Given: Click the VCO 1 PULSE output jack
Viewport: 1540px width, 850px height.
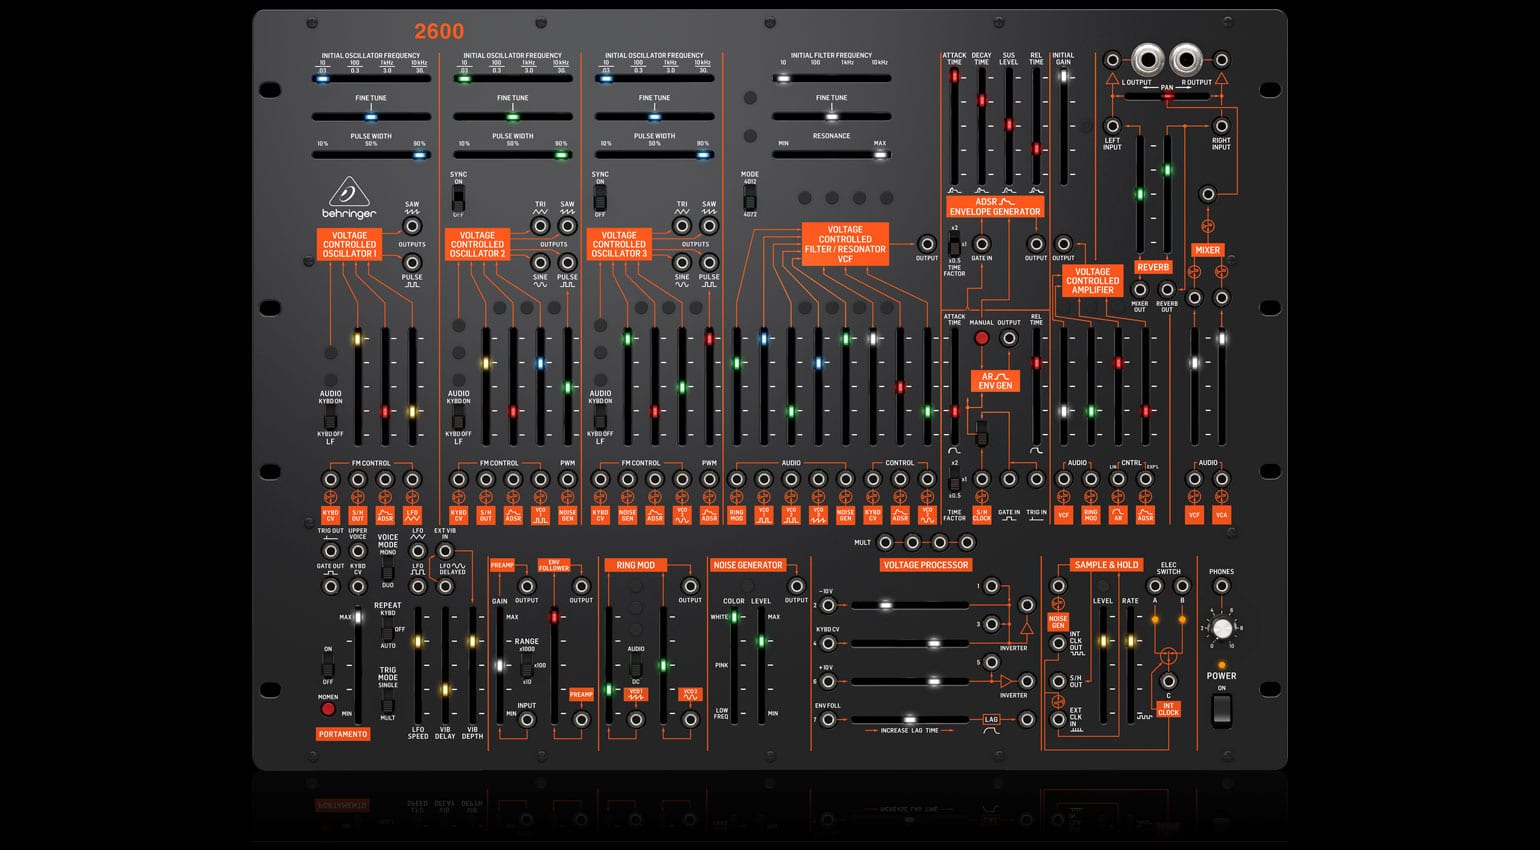Looking at the screenshot, I should [412, 263].
